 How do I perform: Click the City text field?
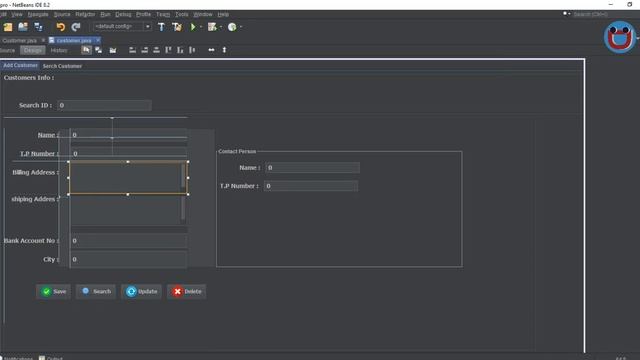click(129, 259)
